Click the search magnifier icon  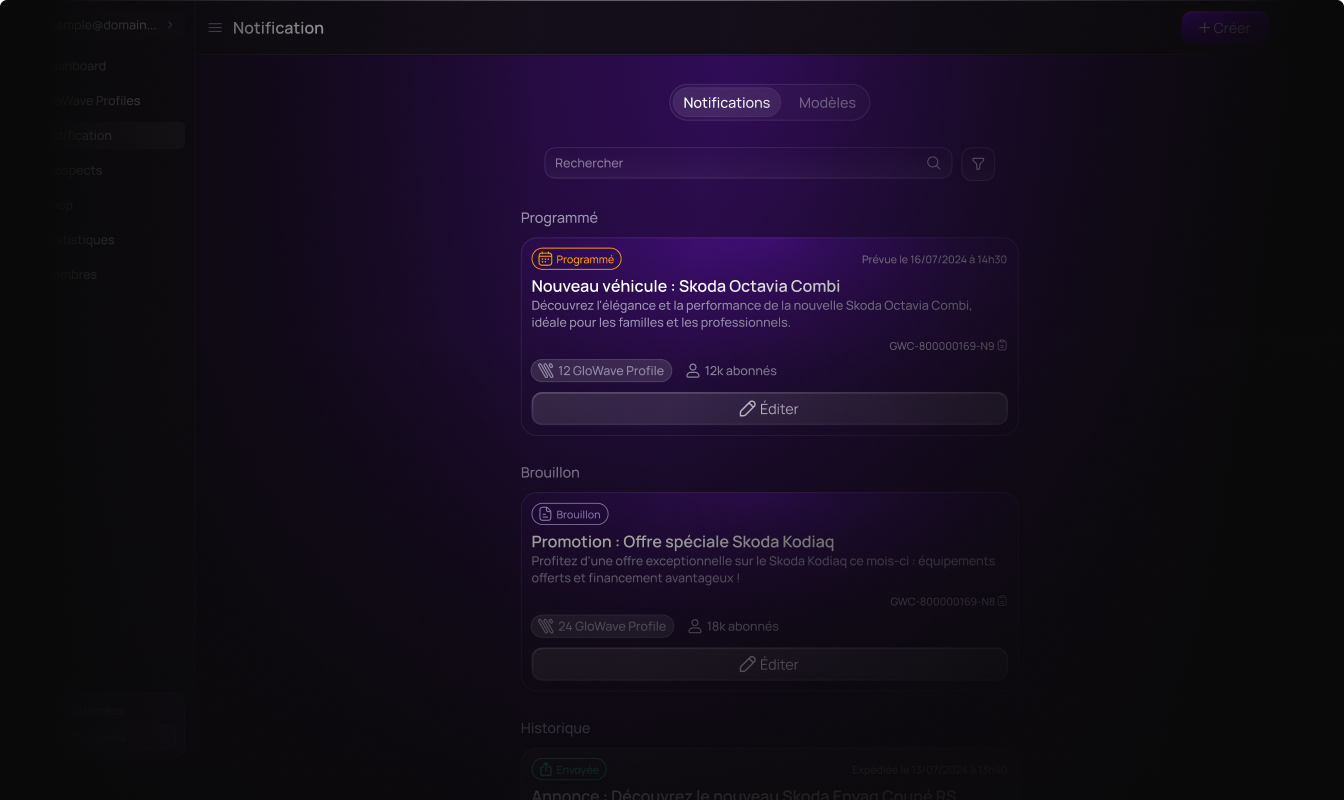click(x=933, y=163)
